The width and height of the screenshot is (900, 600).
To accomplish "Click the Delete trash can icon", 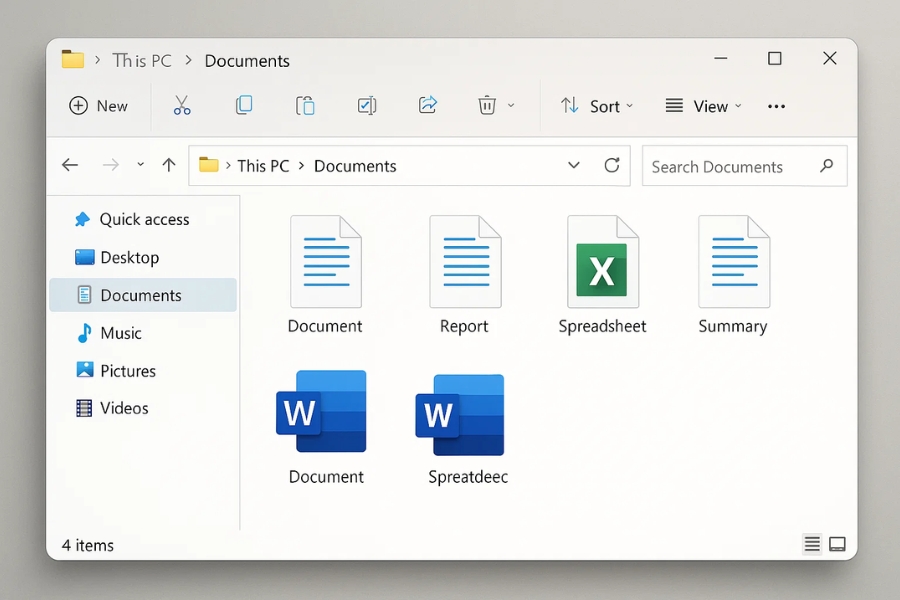I will tap(487, 106).
